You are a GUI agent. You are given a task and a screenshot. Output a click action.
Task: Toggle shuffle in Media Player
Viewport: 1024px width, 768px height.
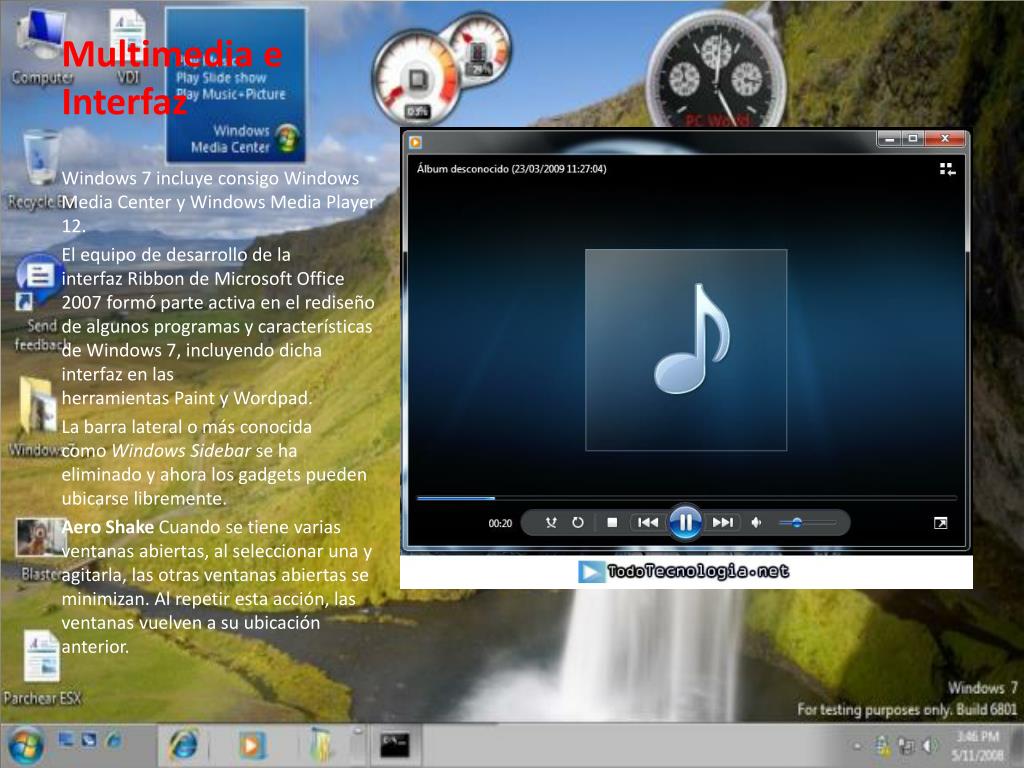(x=551, y=522)
